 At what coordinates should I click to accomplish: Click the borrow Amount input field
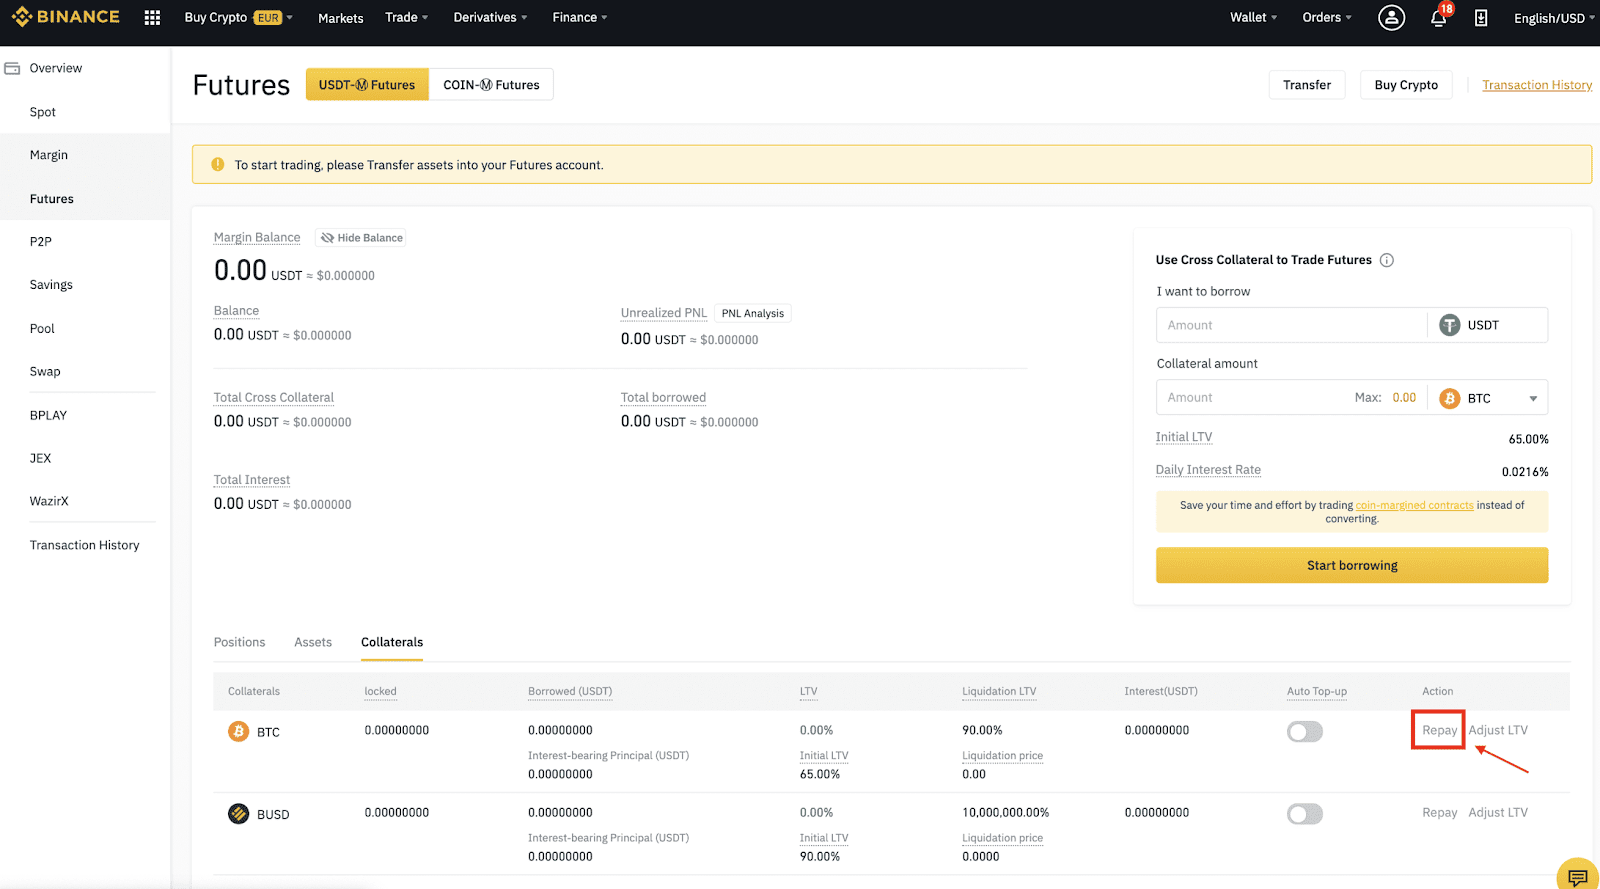pos(1291,325)
